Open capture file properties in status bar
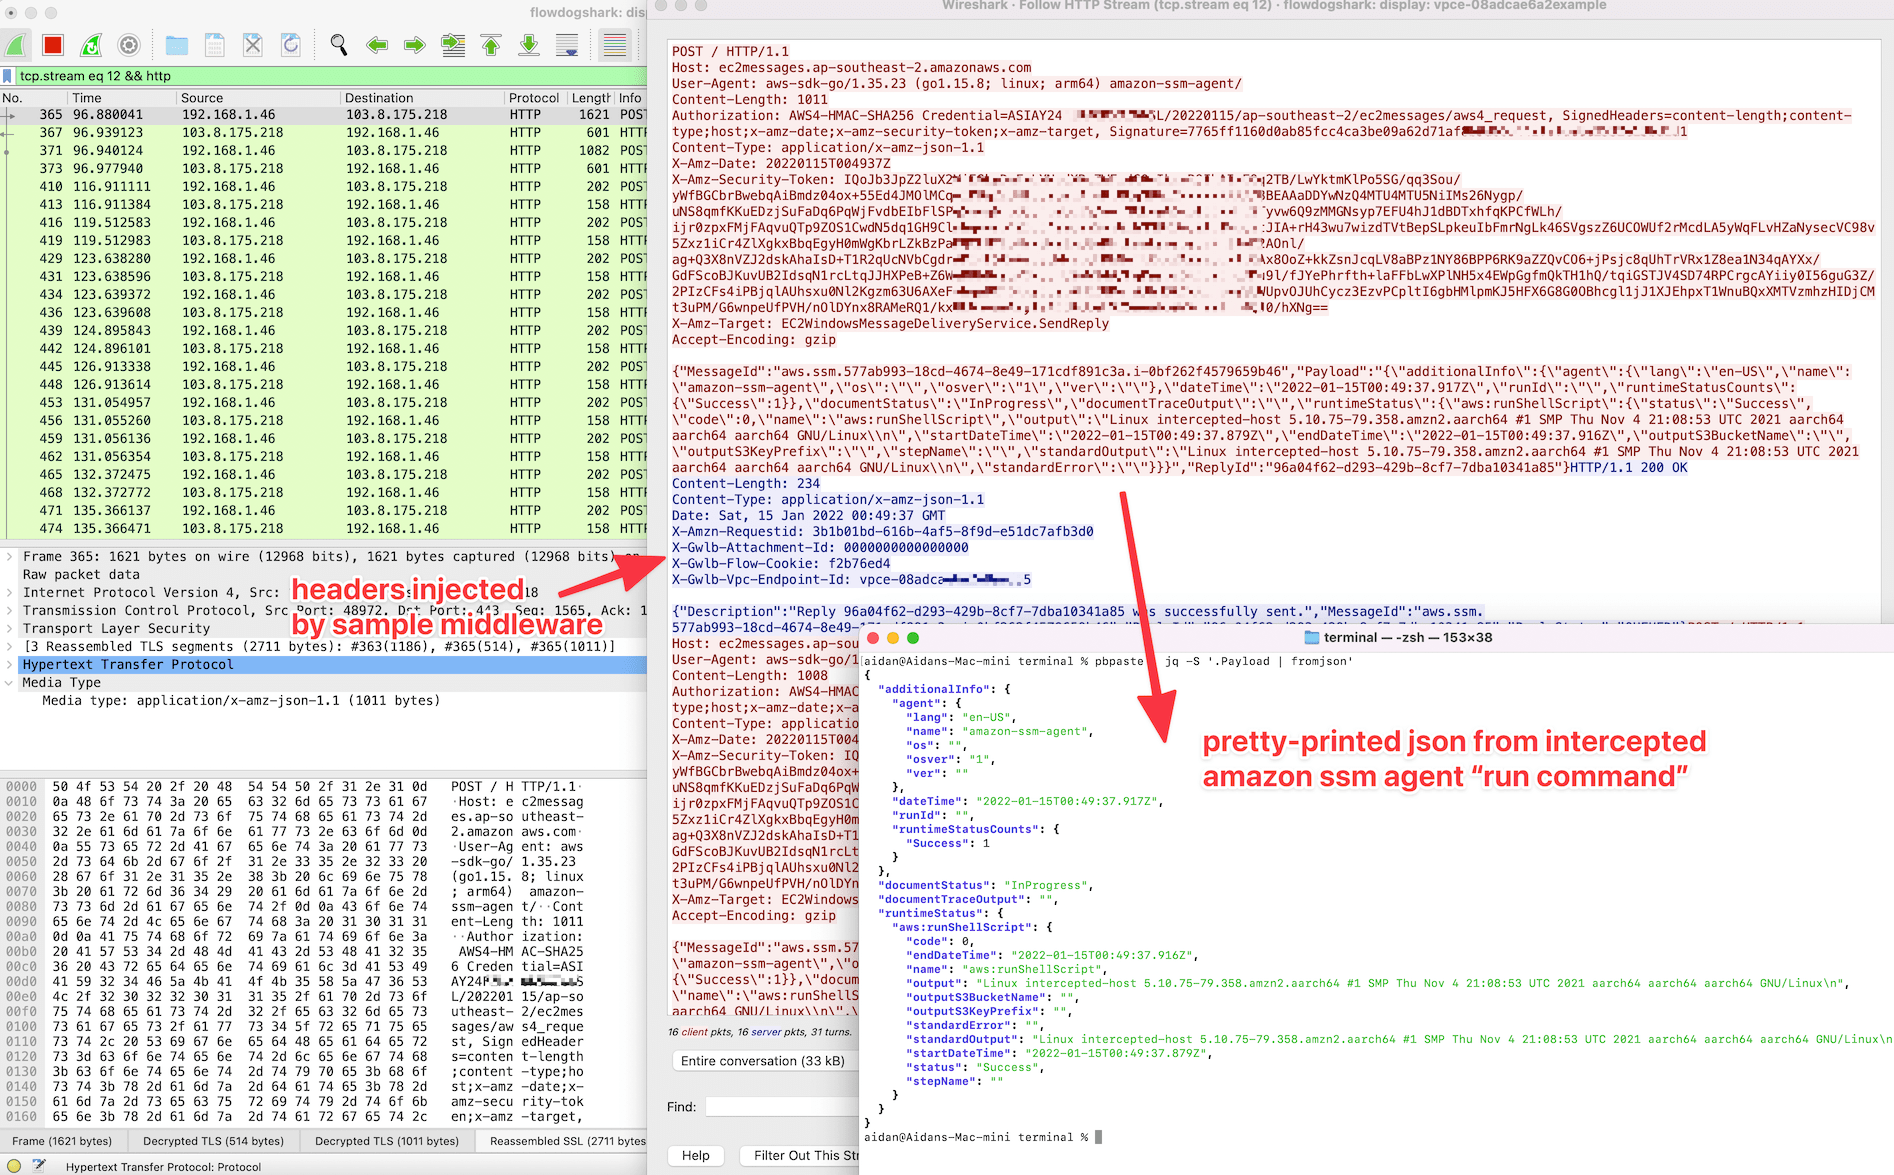This screenshot has width=1894, height=1175. [x=39, y=1166]
